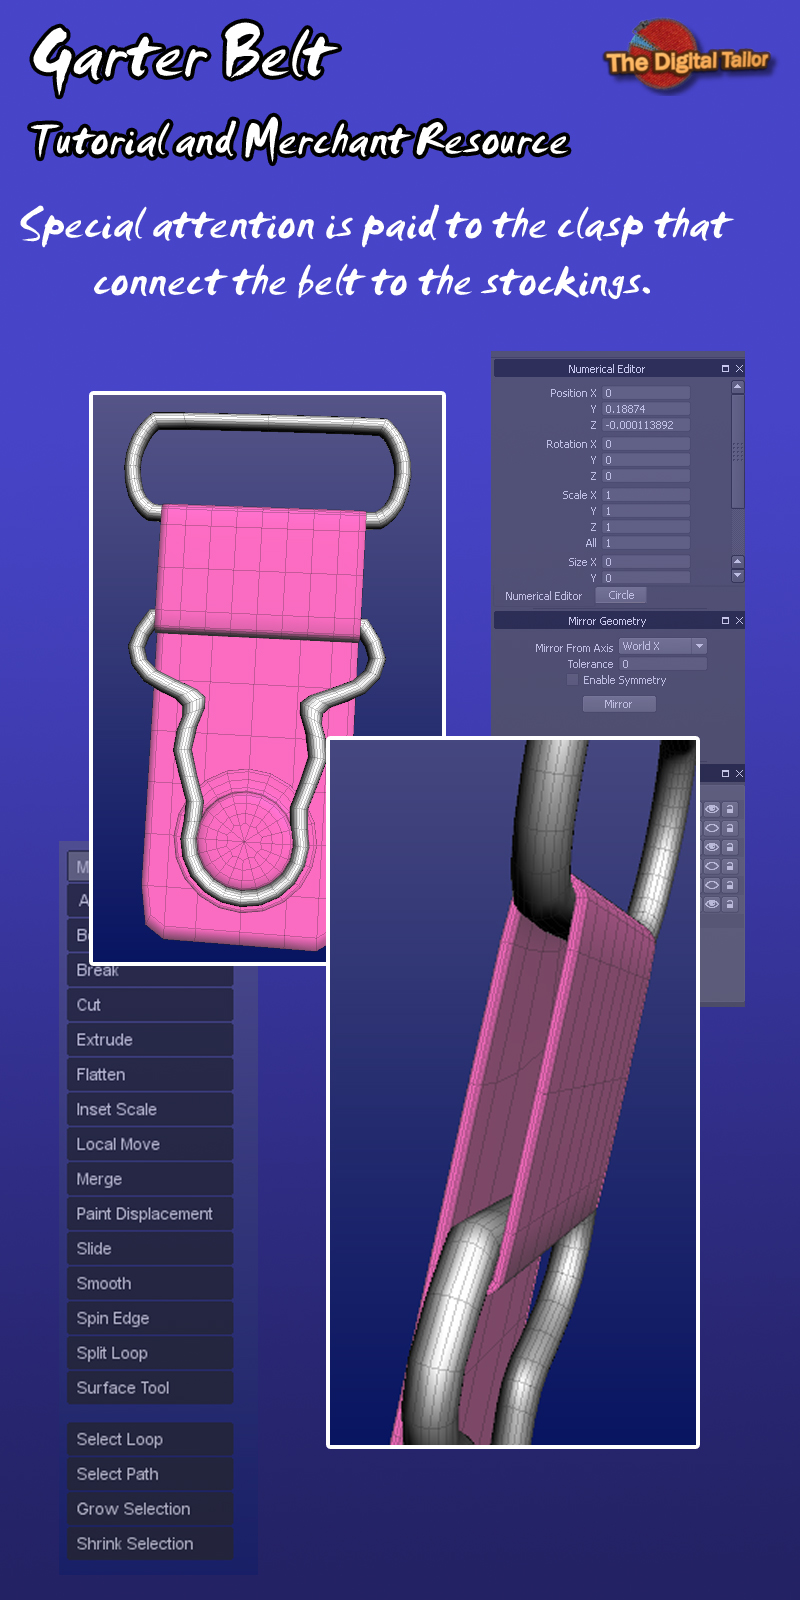Undock the Numerical Editor panel via square icon
Screen dimensions: 800x1600
[726, 369]
